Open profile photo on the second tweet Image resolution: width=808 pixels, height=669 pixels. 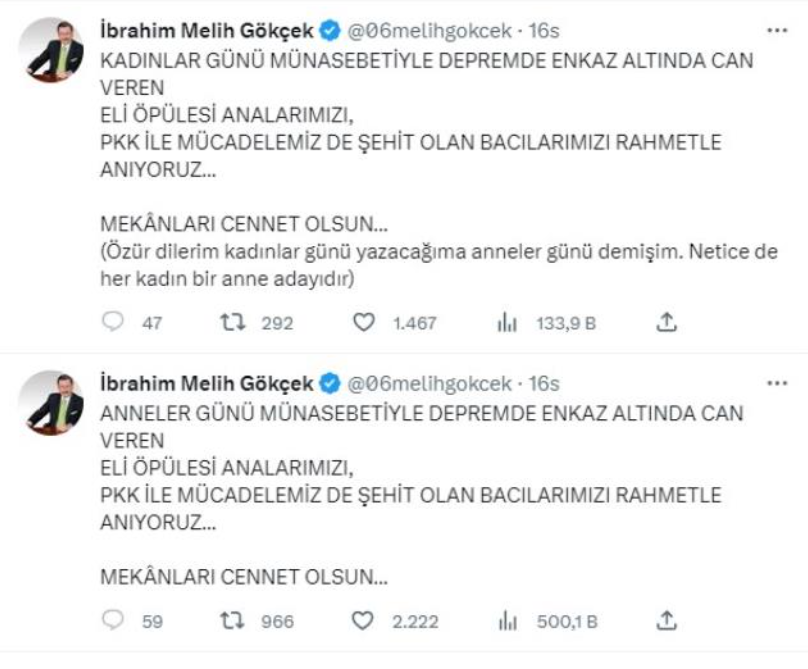click(55, 402)
